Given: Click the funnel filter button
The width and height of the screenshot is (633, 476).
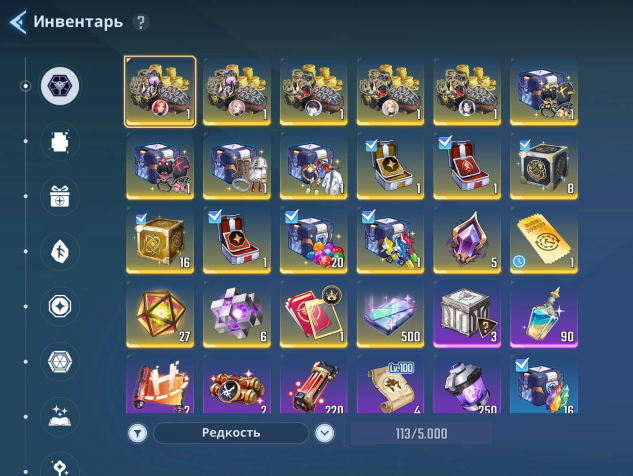Looking at the screenshot, I should (x=138, y=434).
